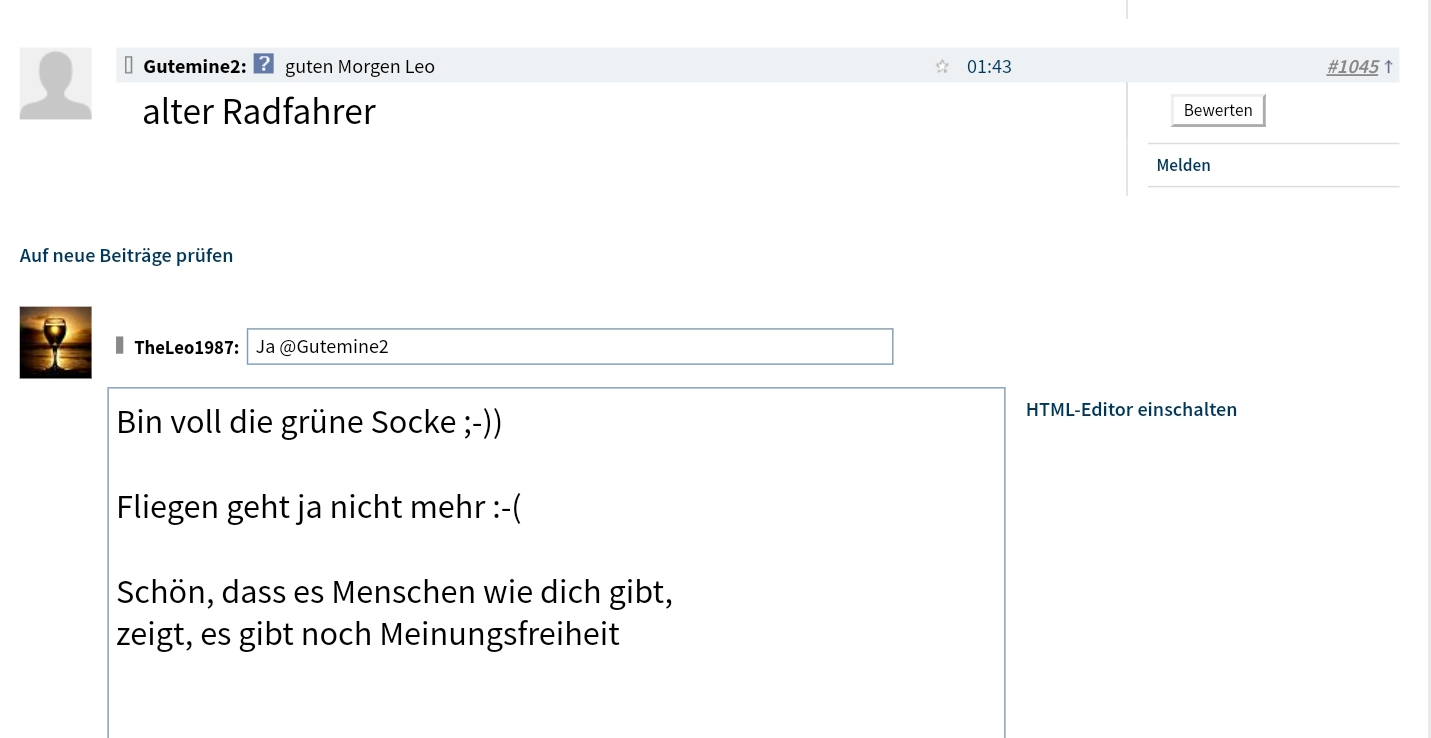The image size is (1431, 738).
Task: Click the 'Bin voll die grüne Socke' line
Action: pos(309,422)
